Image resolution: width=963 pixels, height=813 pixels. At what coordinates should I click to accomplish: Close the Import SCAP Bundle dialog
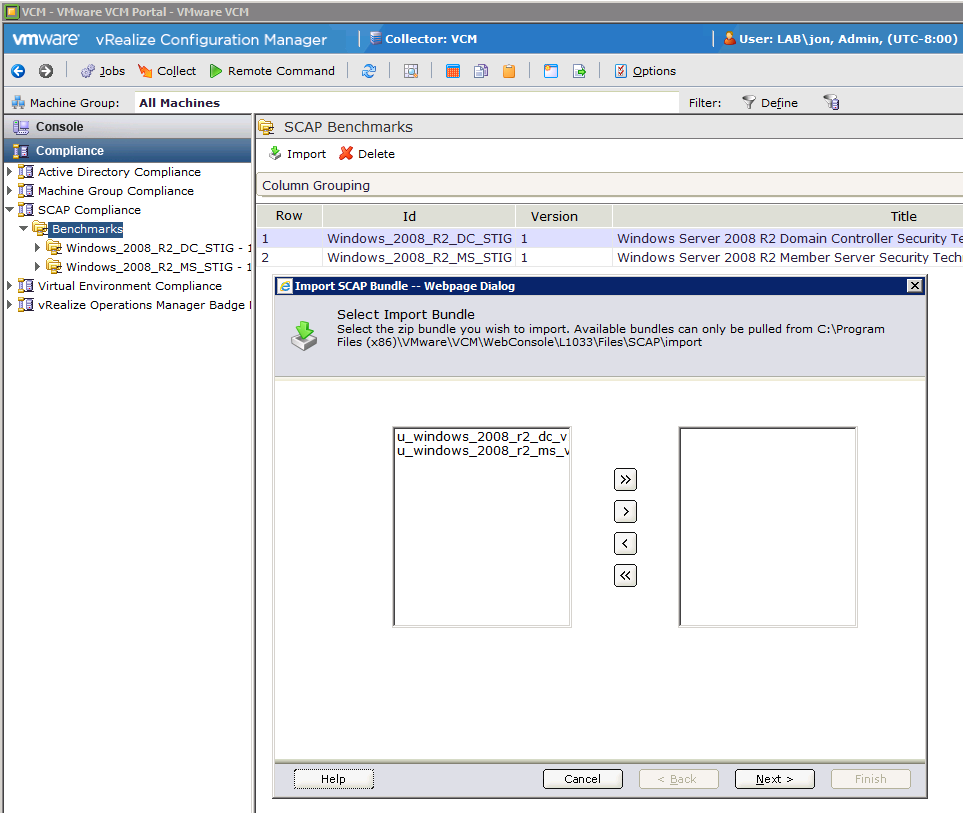tap(914, 286)
